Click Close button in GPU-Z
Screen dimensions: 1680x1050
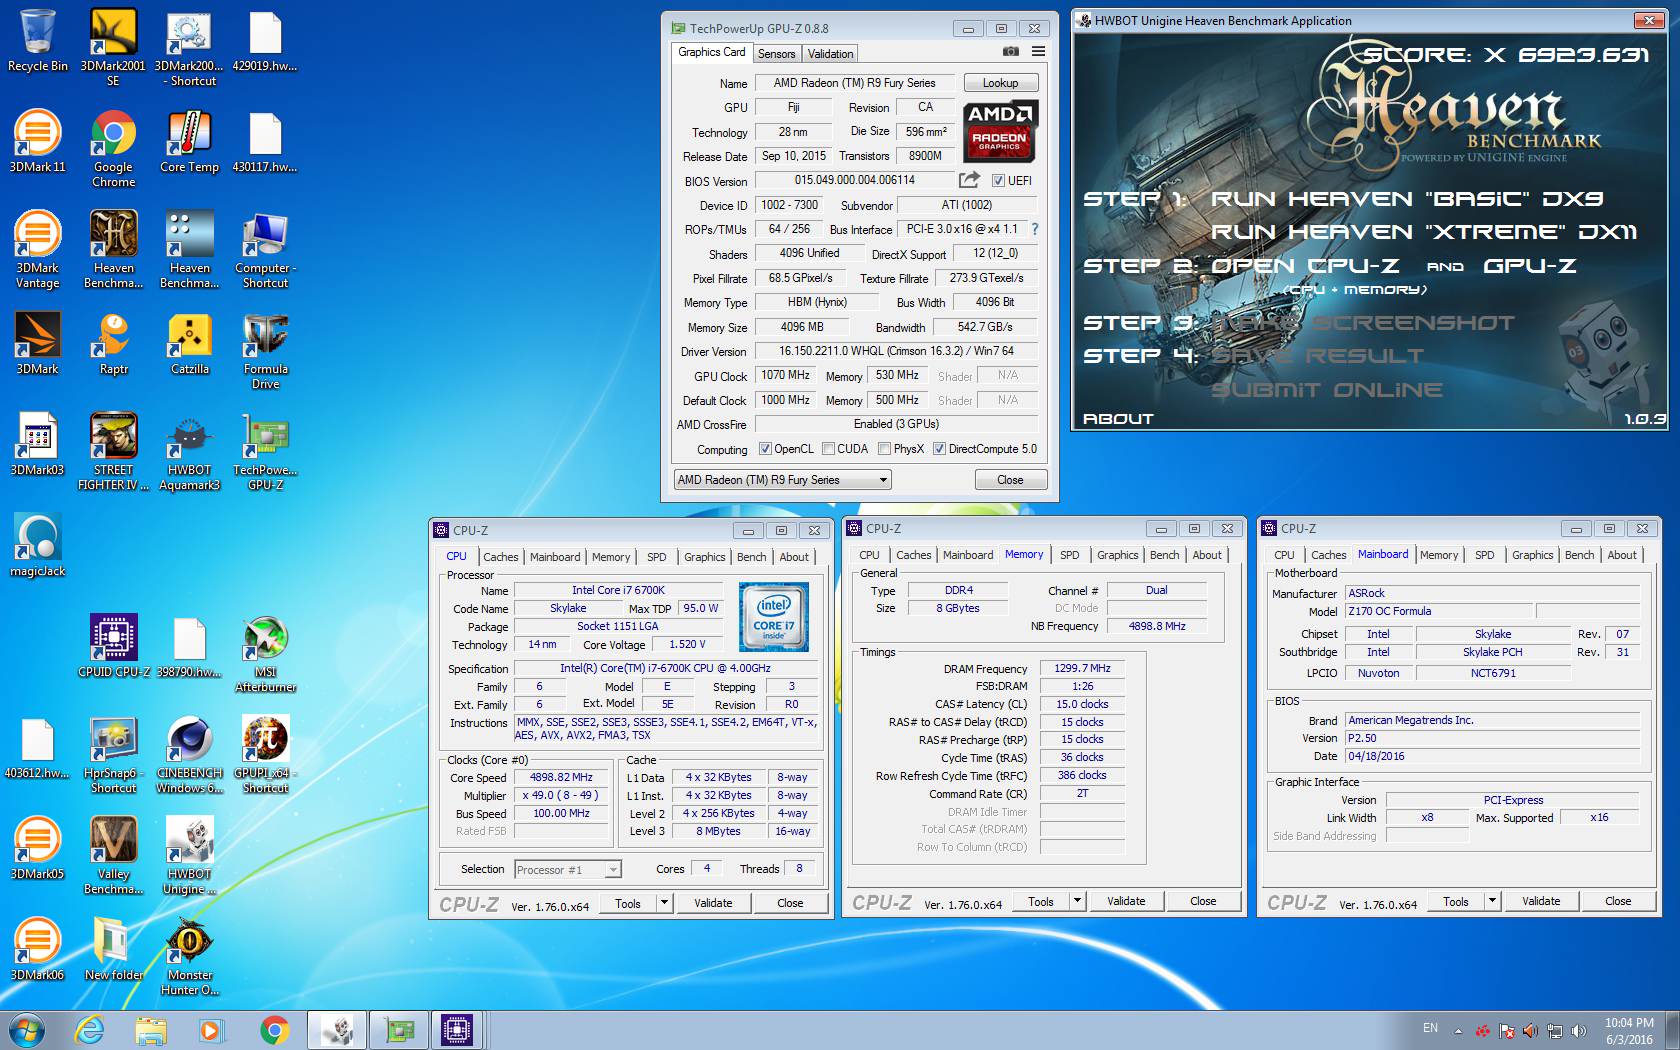(1010, 480)
